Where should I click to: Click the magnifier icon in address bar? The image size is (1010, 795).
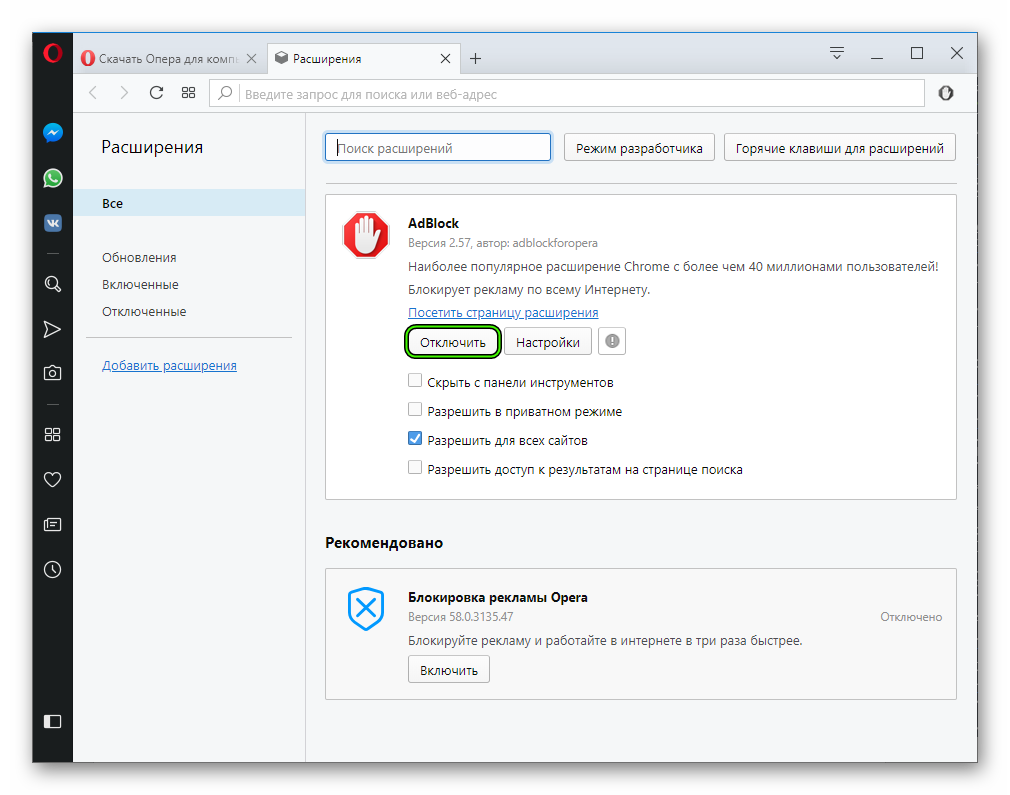(225, 93)
